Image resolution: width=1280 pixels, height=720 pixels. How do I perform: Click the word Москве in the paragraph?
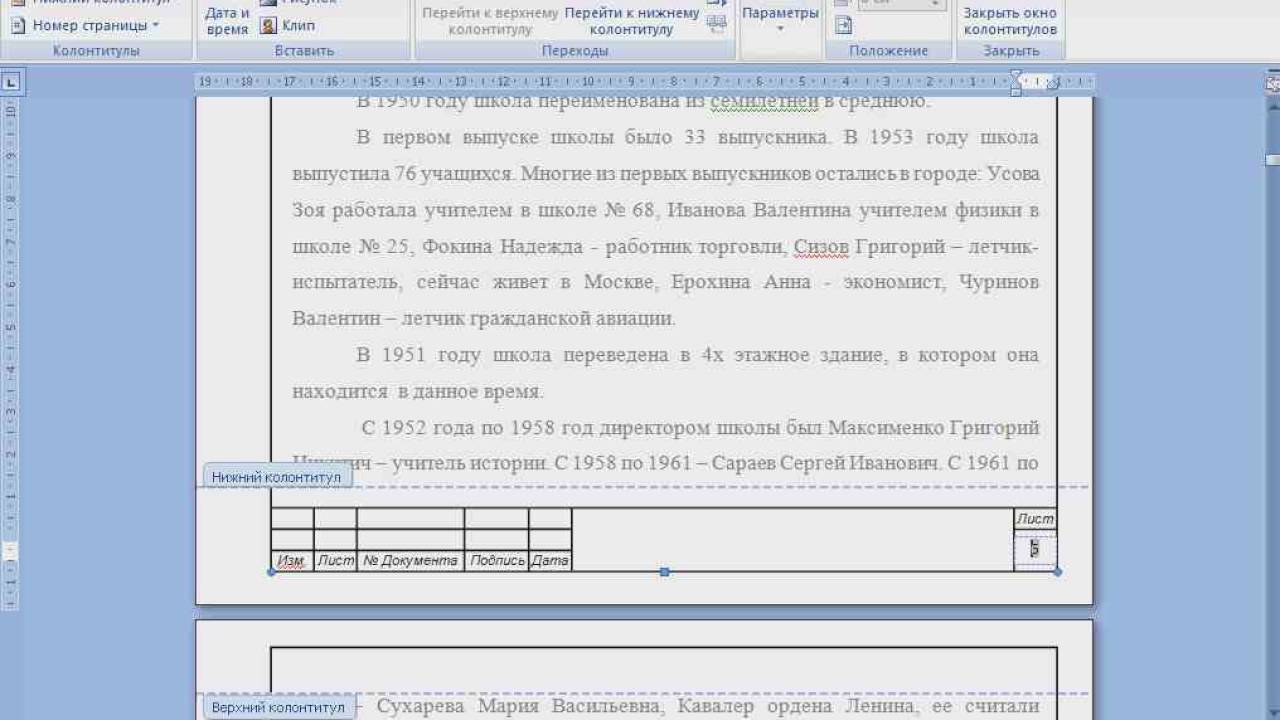point(621,283)
